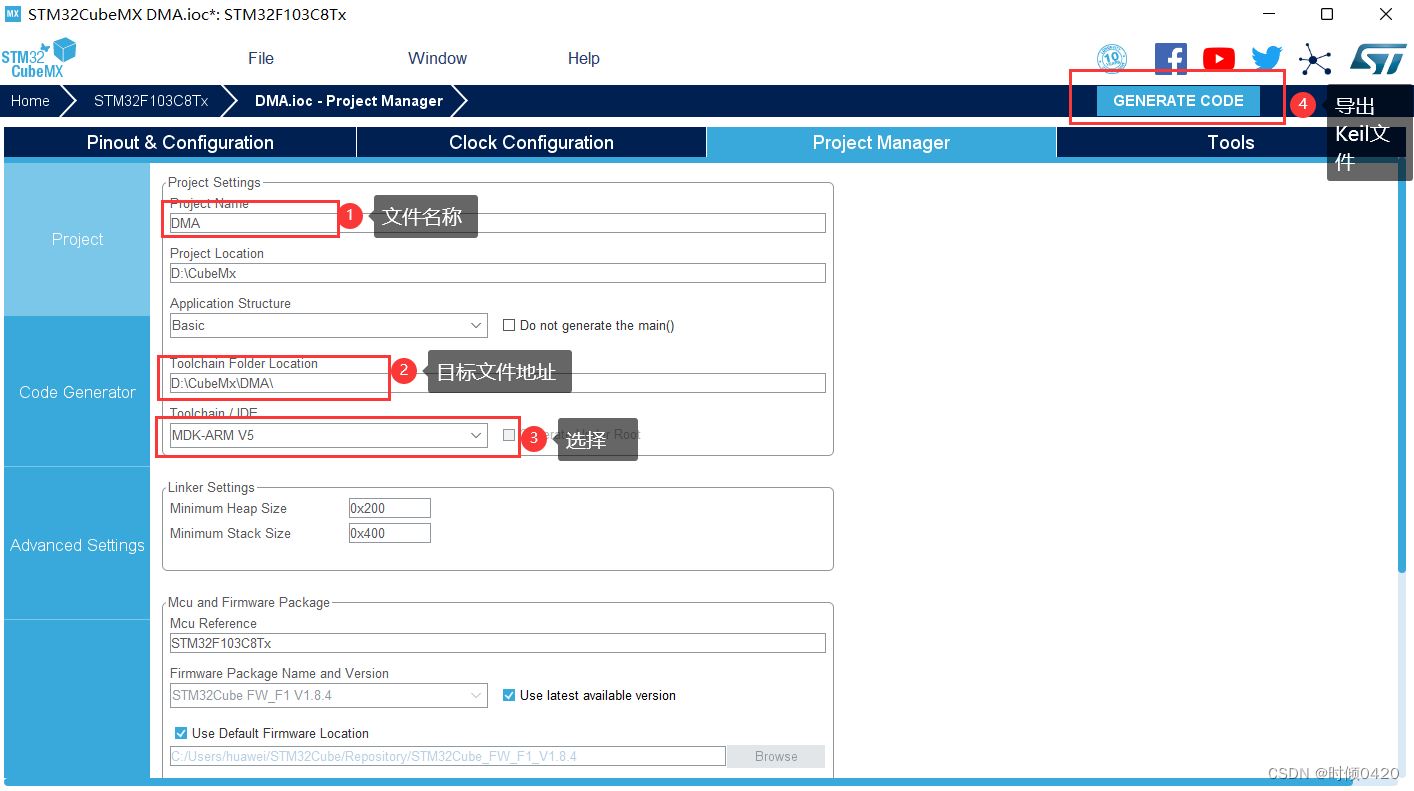Close the STM32CubeMX window
1414x791 pixels.
1385,14
